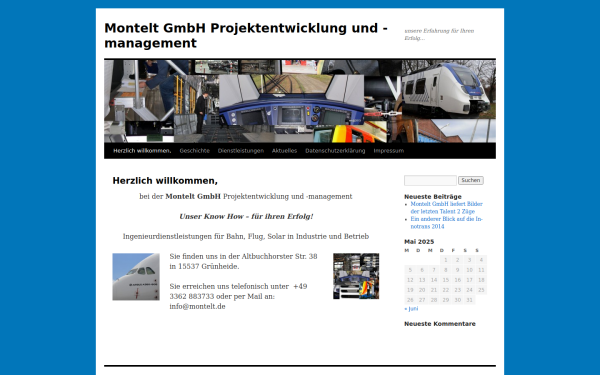The width and height of the screenshot is (600, 375).
Task: Click the 'Herzlich willkommen,' page heading
Action: (x=165, y=181)
